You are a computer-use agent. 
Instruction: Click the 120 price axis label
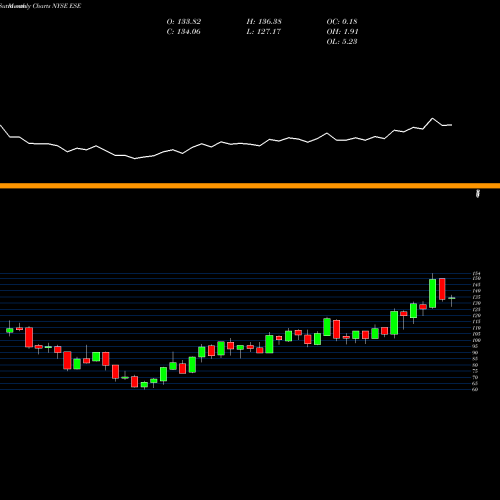[476, 315]
